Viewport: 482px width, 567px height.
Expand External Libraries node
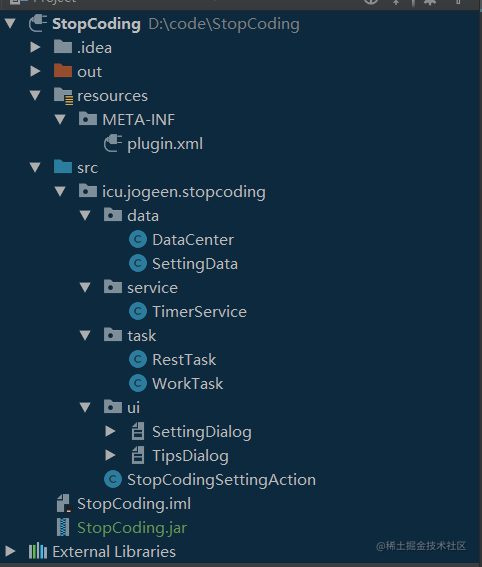(10, 551)
